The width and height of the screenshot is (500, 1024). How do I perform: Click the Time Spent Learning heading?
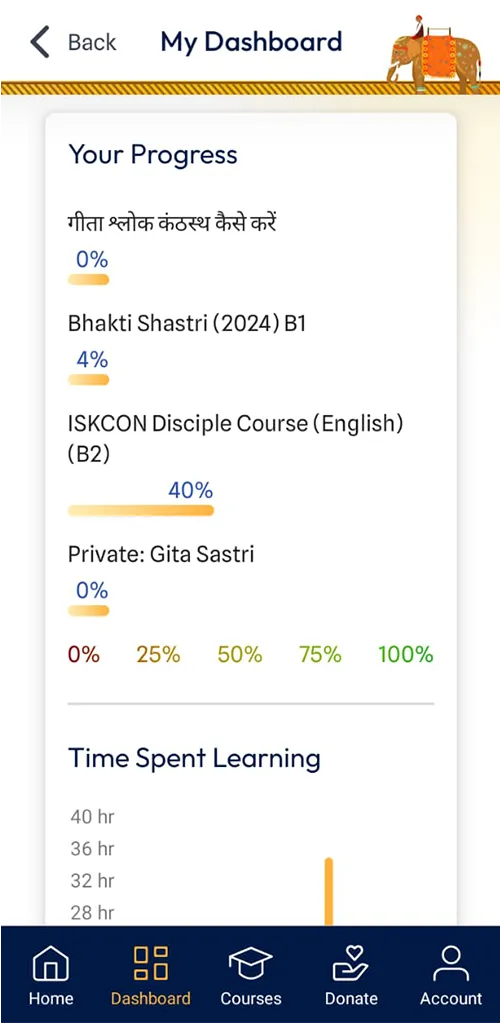click(195, 758)
